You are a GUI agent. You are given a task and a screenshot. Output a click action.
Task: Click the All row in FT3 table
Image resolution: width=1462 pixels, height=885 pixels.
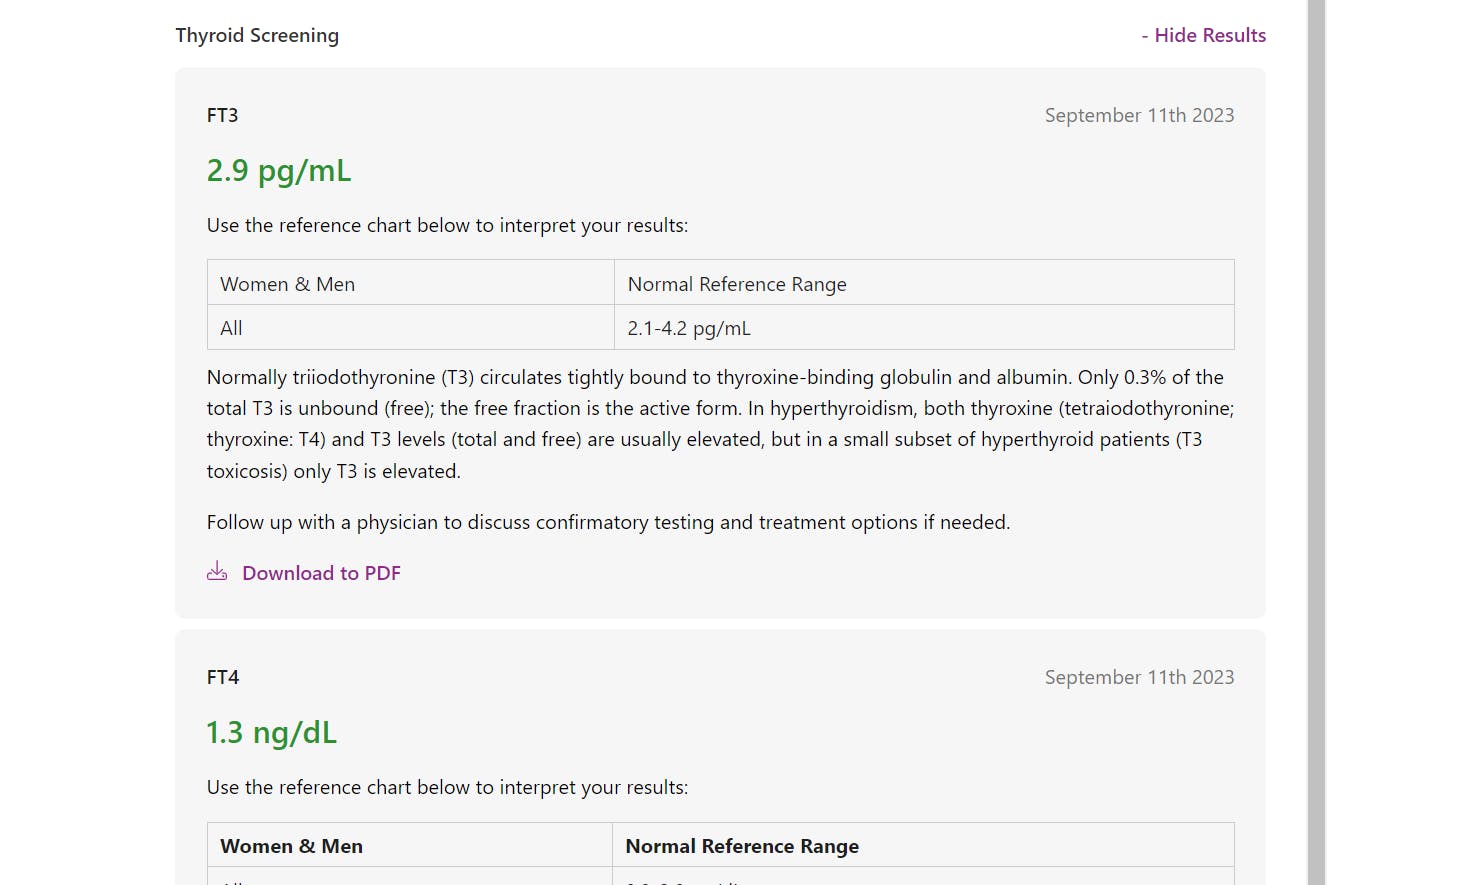point(231,328)
